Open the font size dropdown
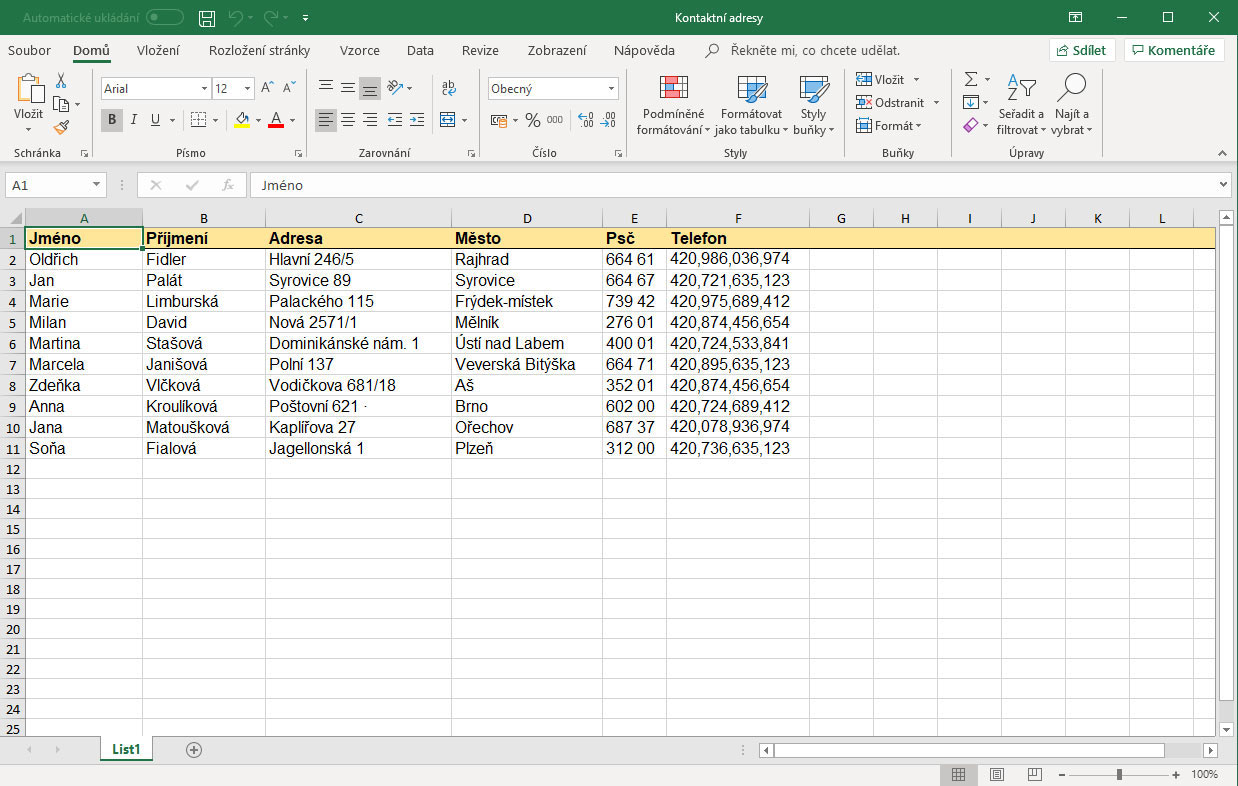 (247, 88)
